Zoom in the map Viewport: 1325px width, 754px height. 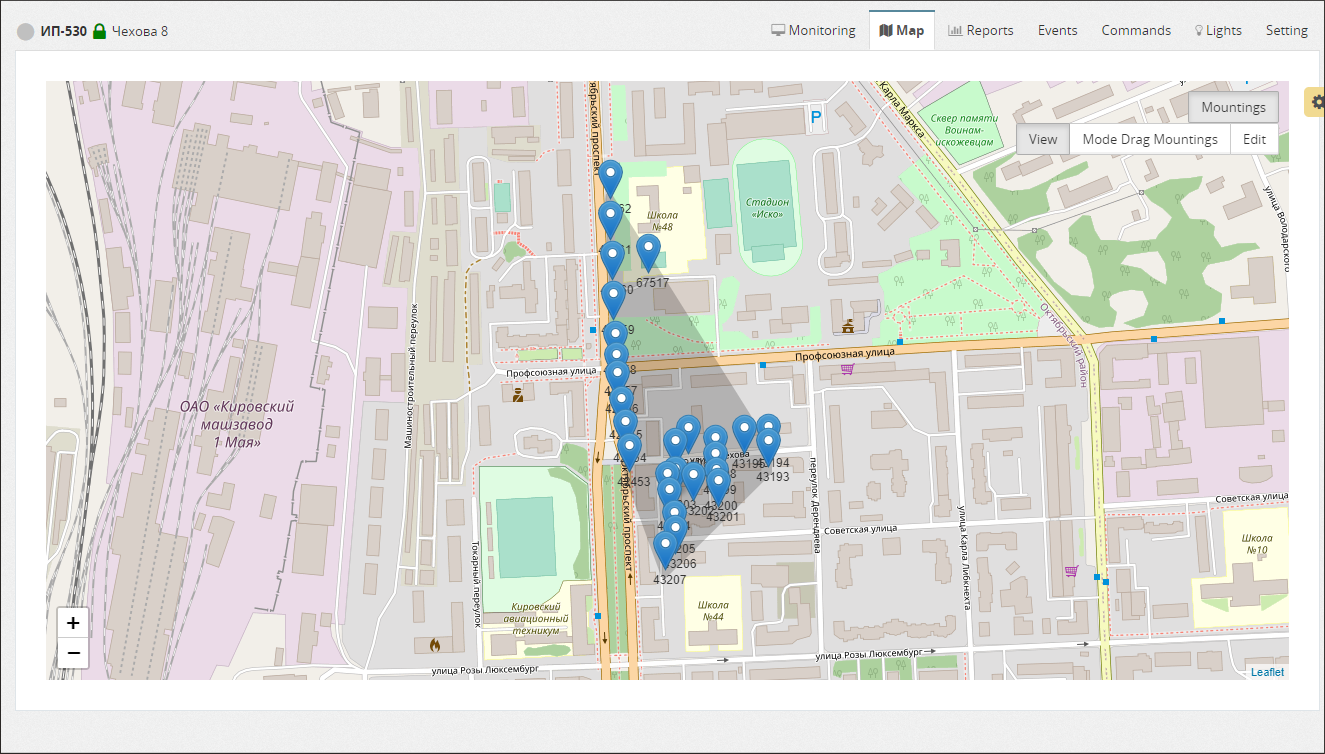click(73, 623)
